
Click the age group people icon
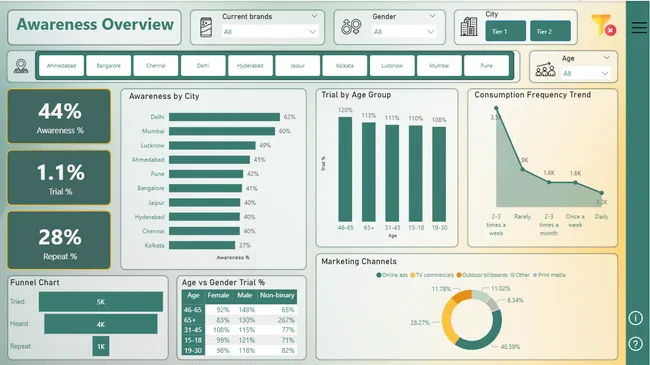tap(546, 70)
